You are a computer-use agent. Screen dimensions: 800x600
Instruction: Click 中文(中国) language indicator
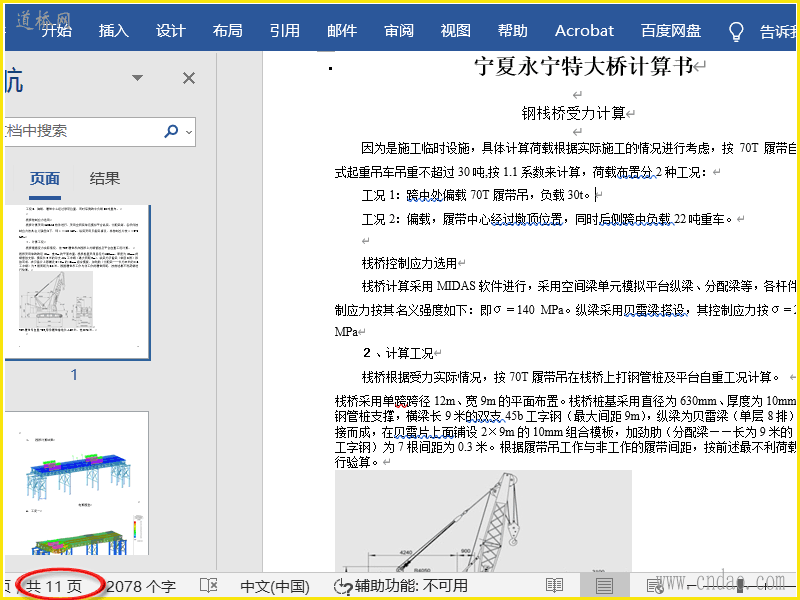coord(275,586)
